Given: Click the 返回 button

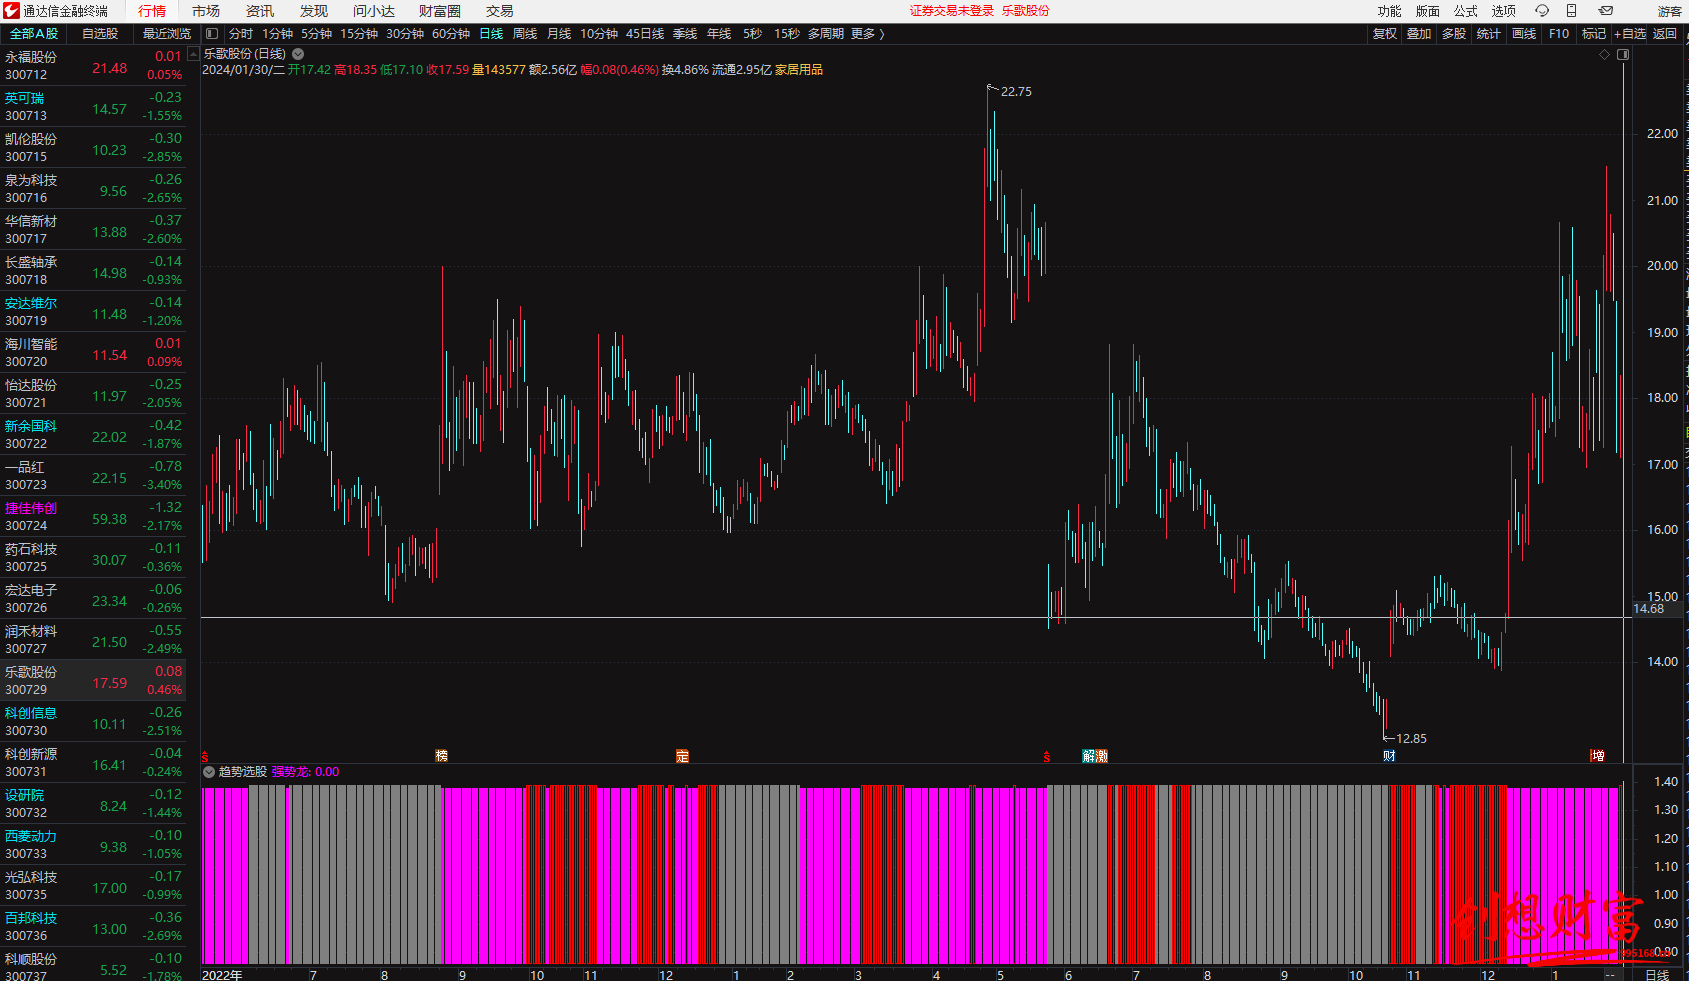Looking at the screenshot, I should tap(1665, 34).
